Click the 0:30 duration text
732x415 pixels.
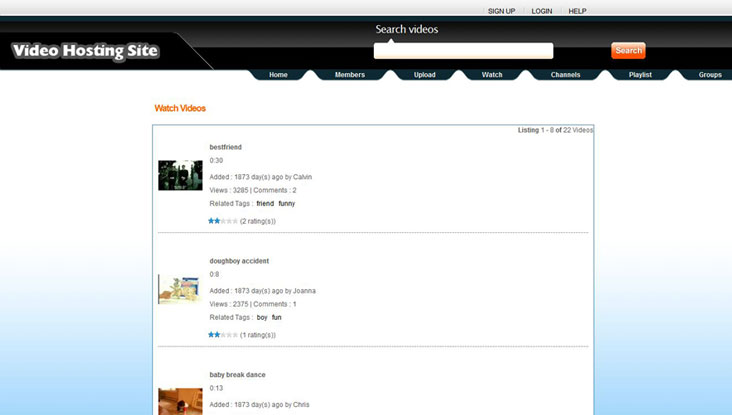(x=216, y=161)
